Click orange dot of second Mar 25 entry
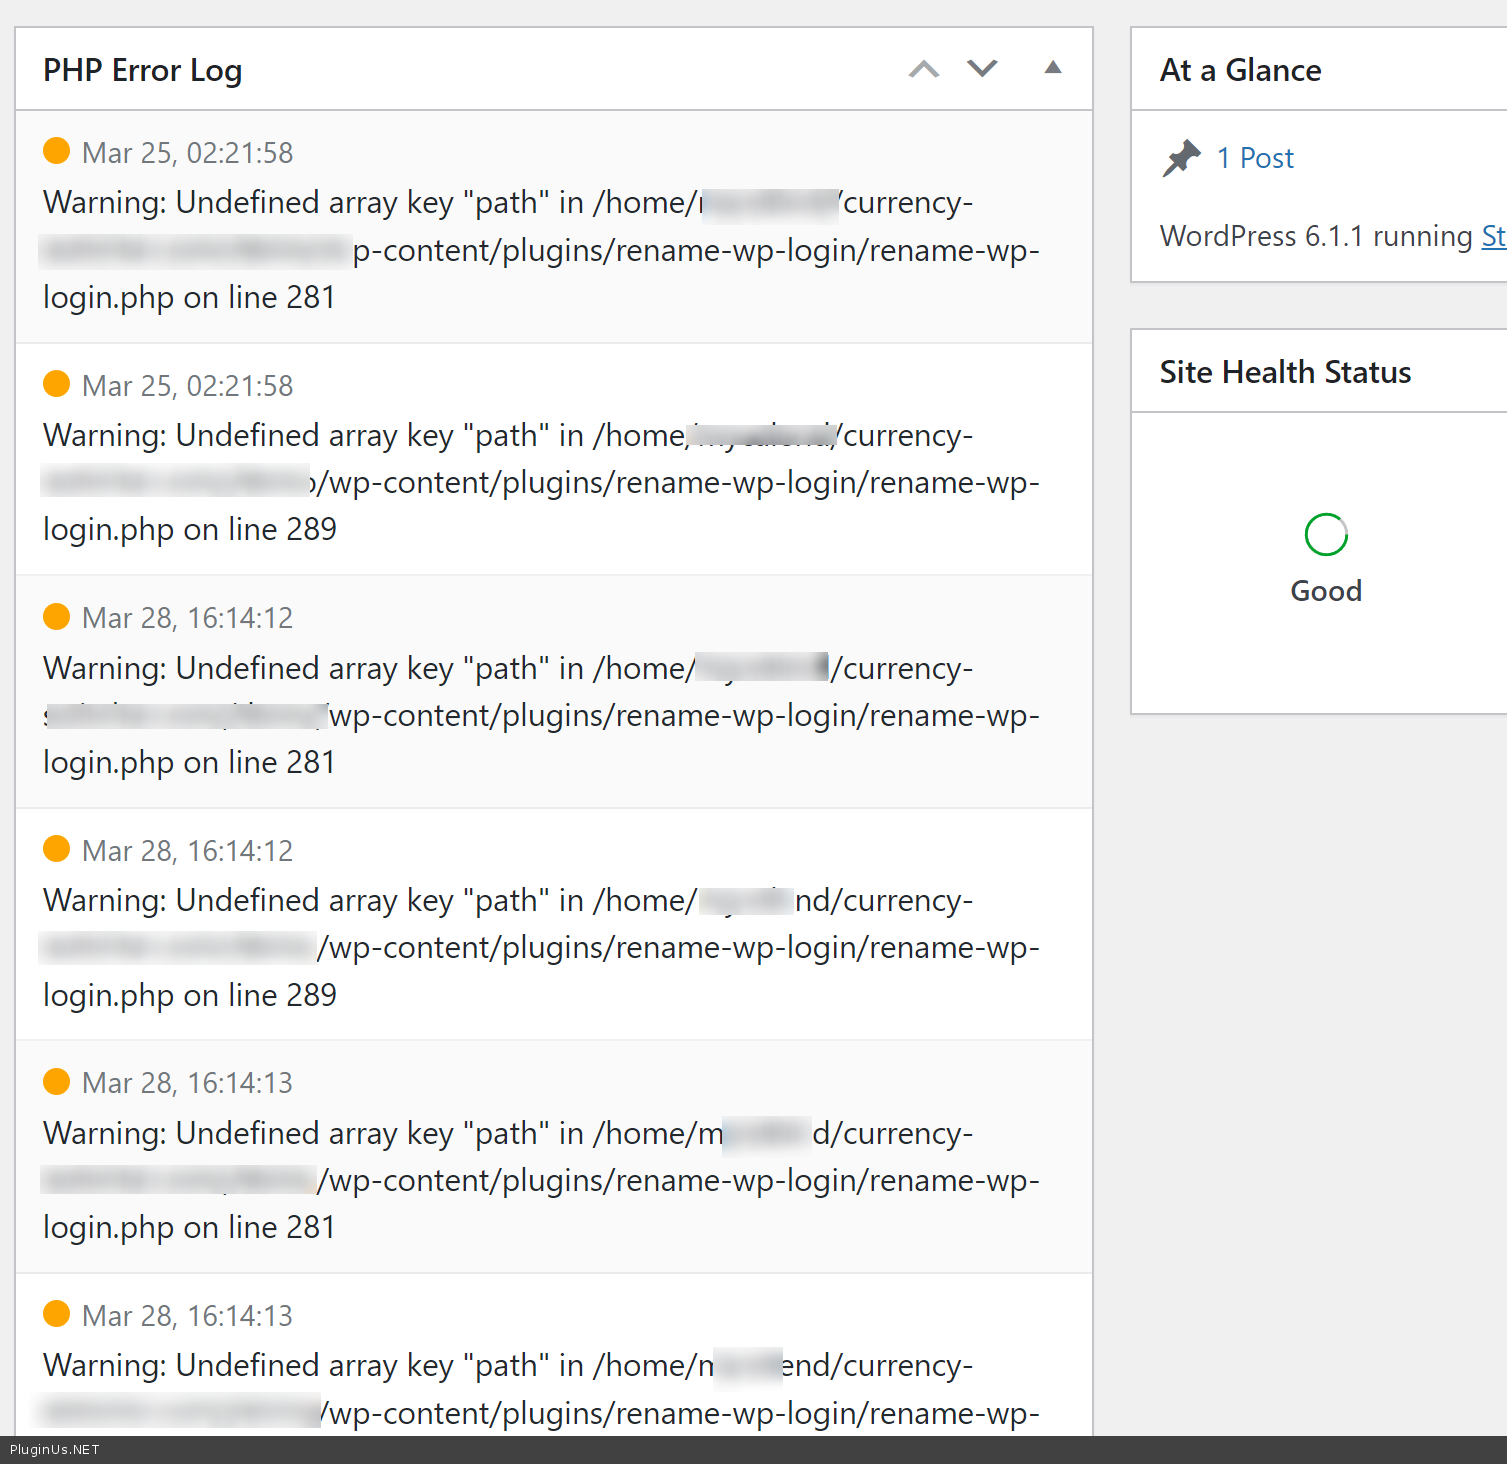The height and width of the screenshot is (1464, 1507). coord(57,384)
